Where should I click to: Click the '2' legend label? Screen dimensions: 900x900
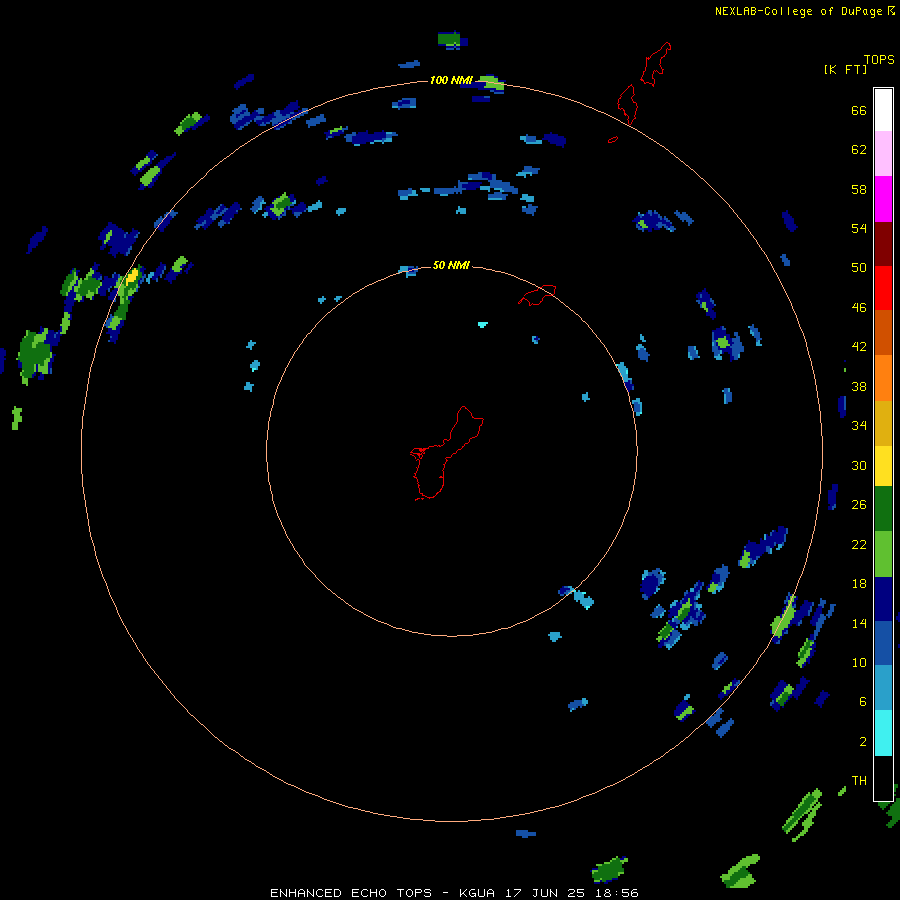[x=862, y=742]
